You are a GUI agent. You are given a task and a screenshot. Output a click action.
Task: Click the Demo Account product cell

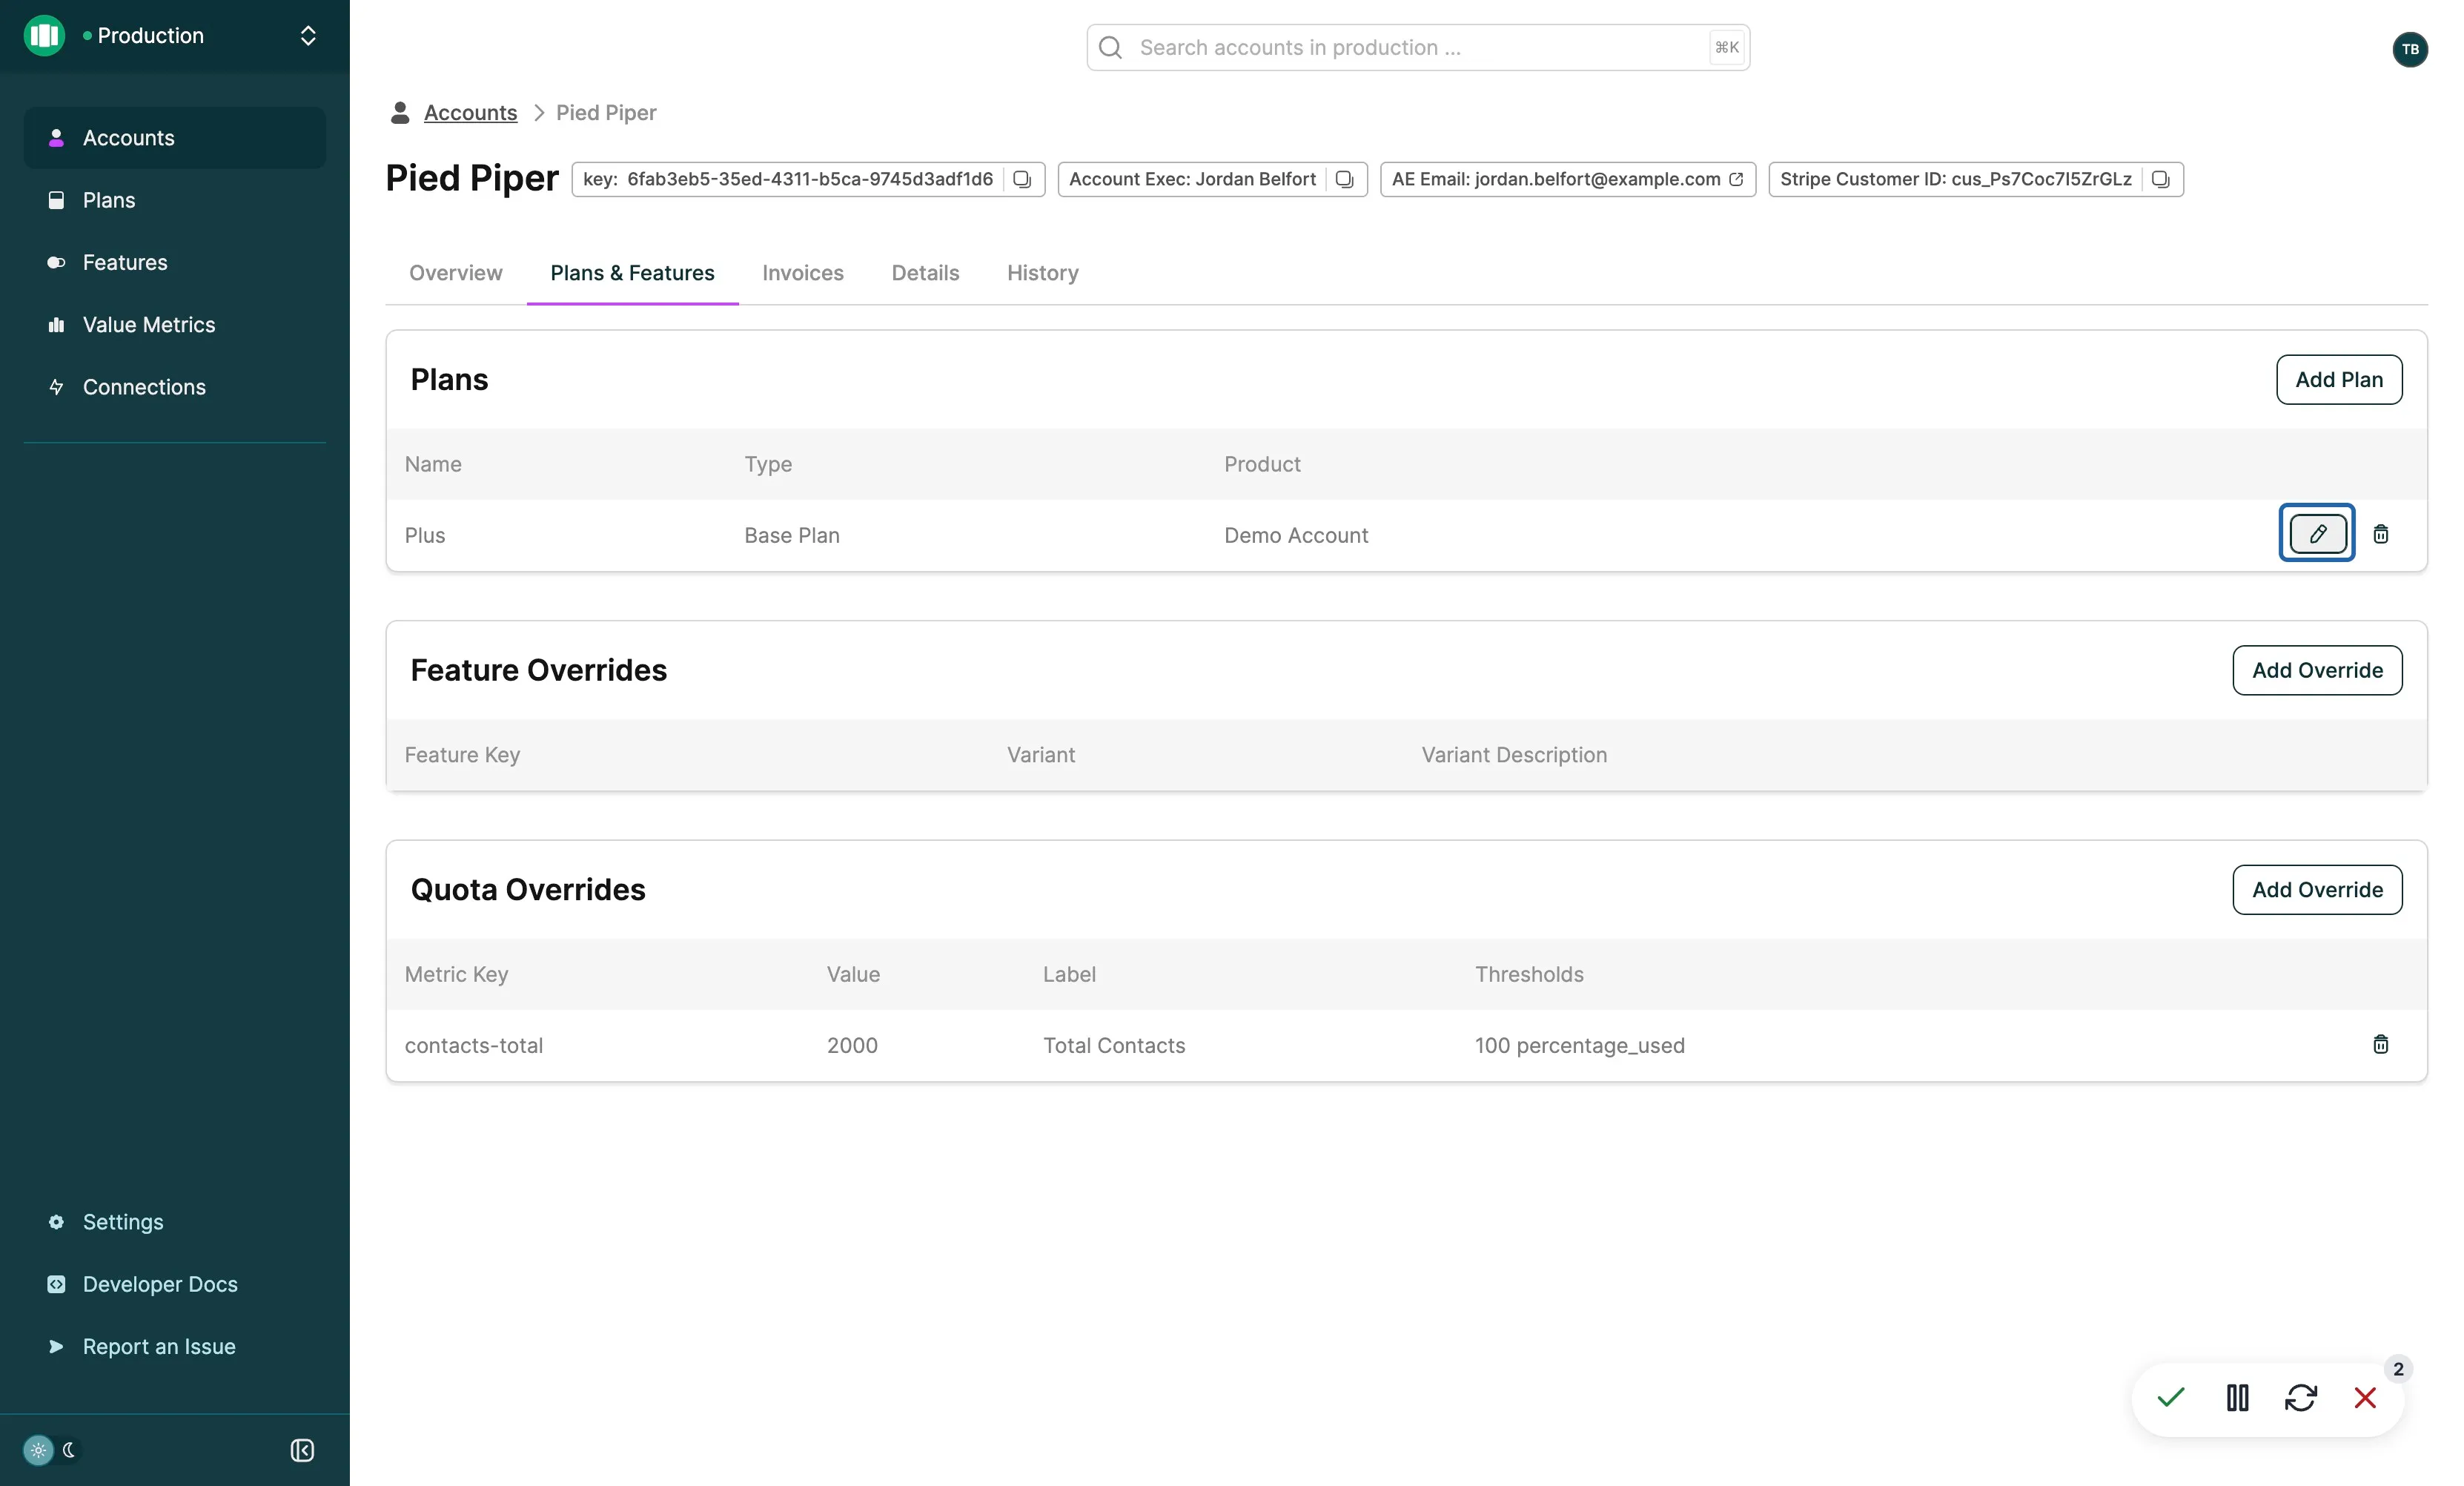point(1296,536)
